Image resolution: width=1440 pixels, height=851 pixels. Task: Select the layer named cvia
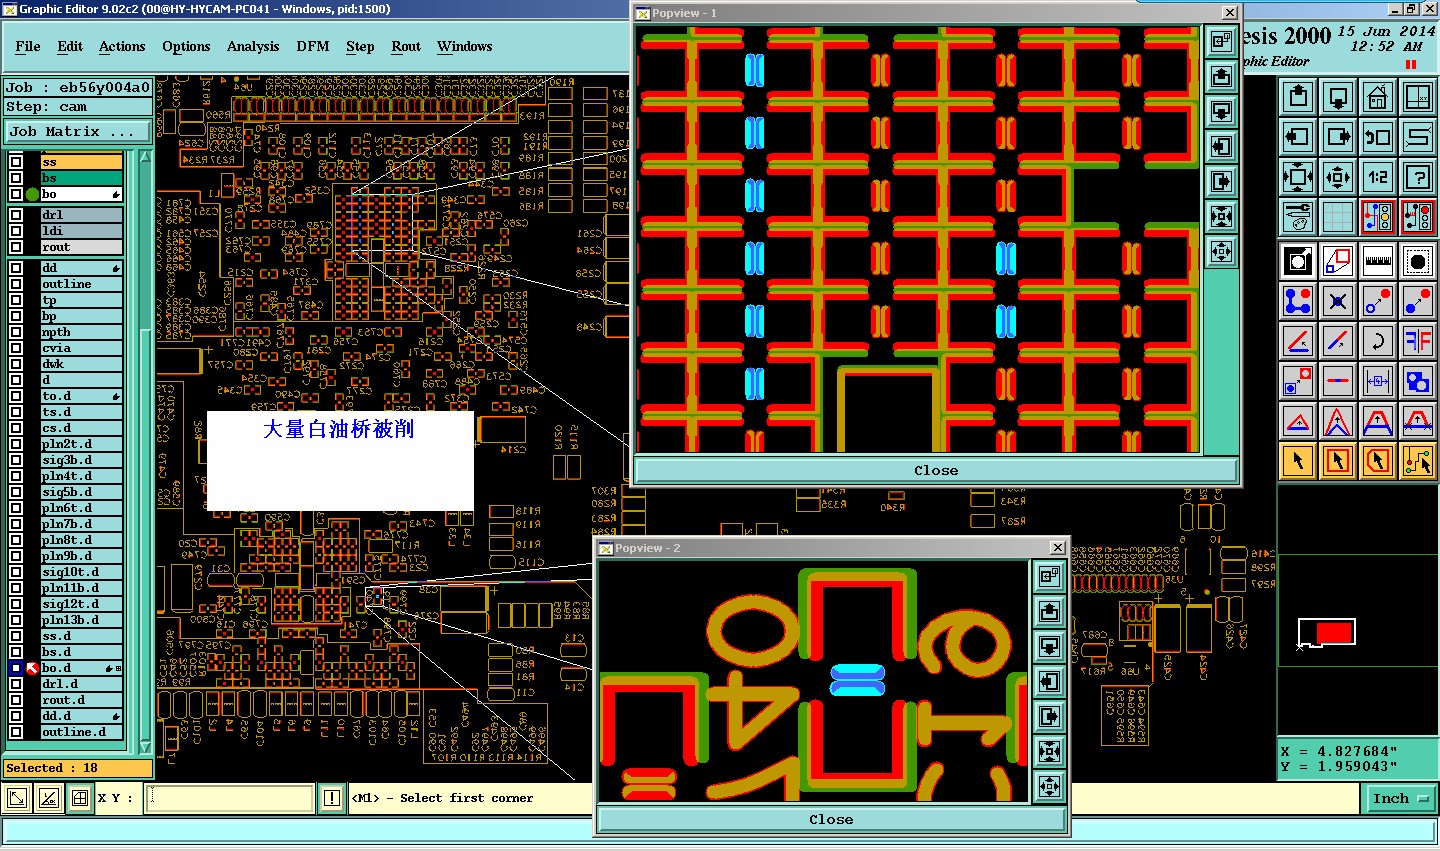coord(81,348)
